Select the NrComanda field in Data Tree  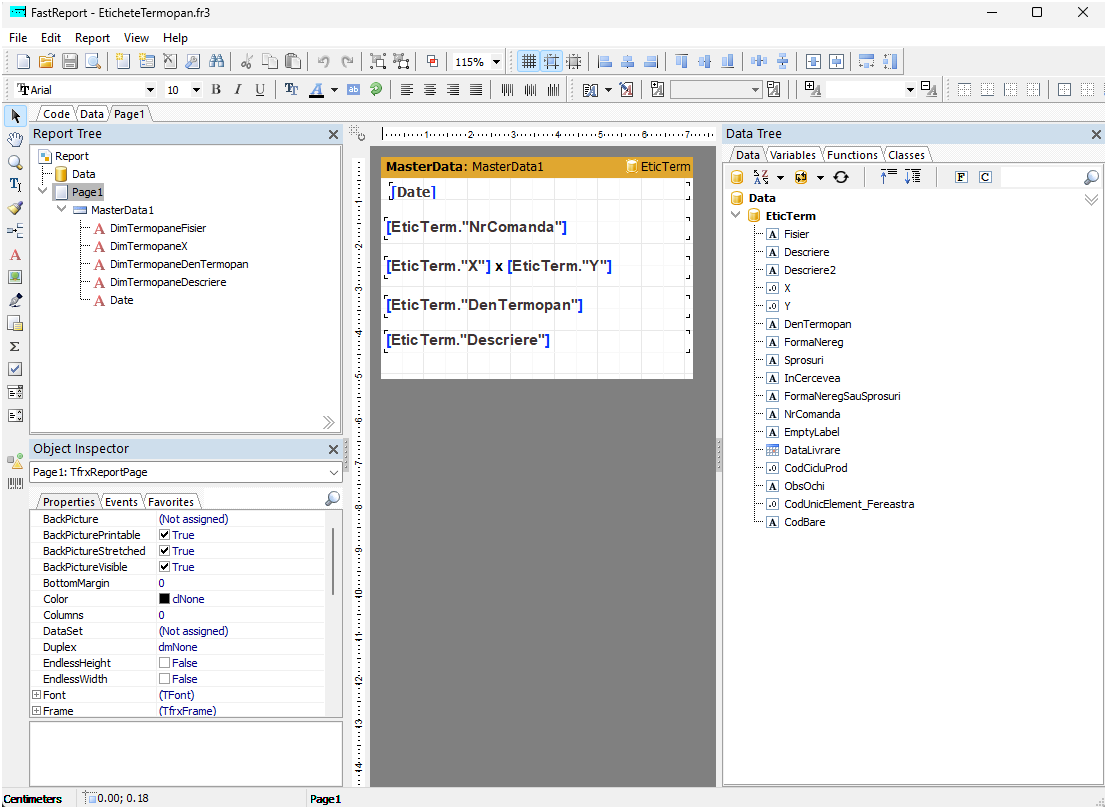[812, 414]
